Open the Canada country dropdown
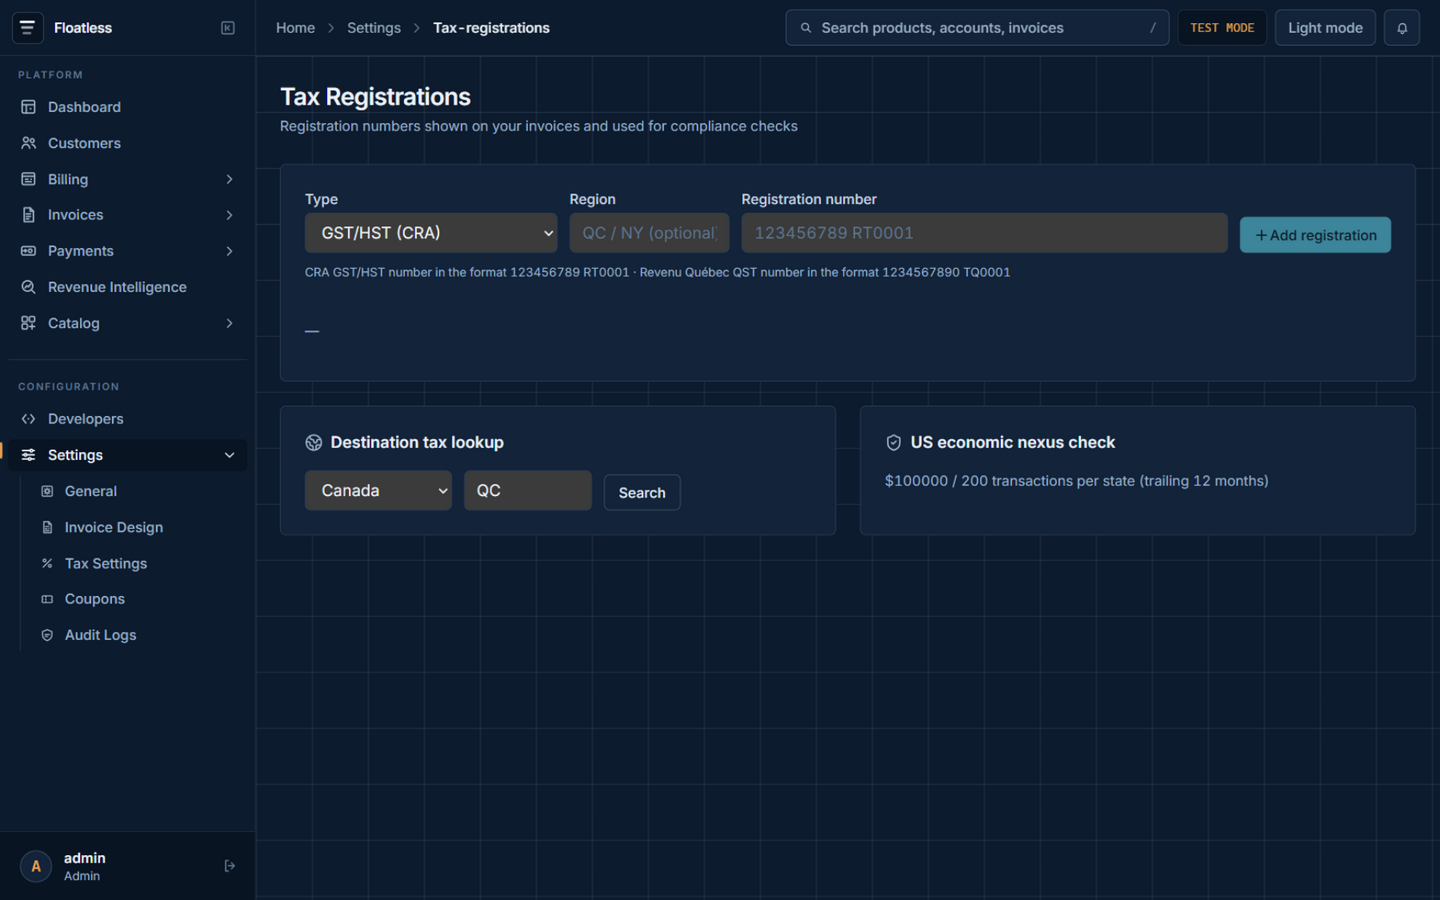The height and width of the screenshot is (900, 1440). (378, 491)
